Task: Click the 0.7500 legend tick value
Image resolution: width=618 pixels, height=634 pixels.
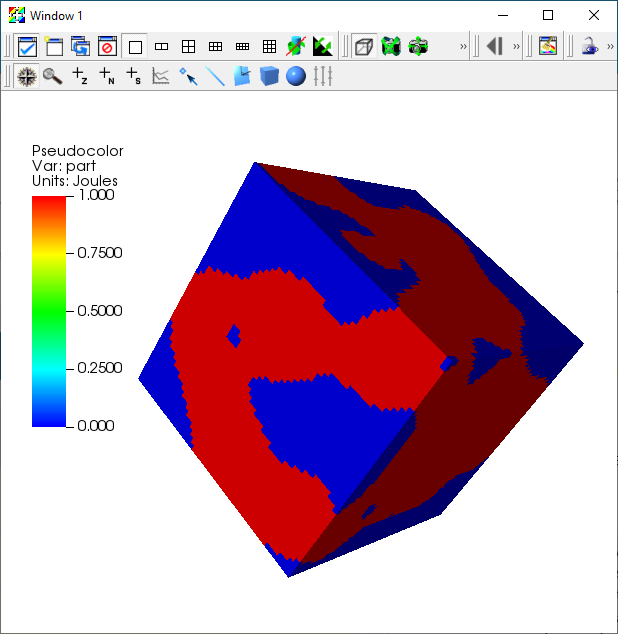Action: click(x=99, y=253)
